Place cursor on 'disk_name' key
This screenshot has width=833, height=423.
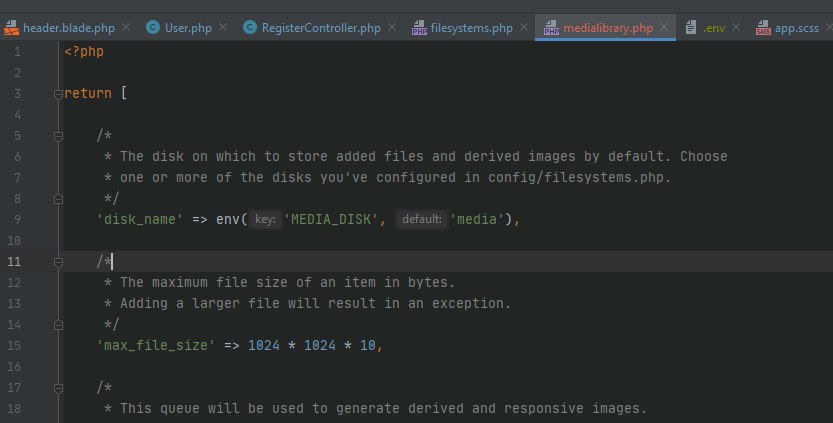click(x=140, y=219)
